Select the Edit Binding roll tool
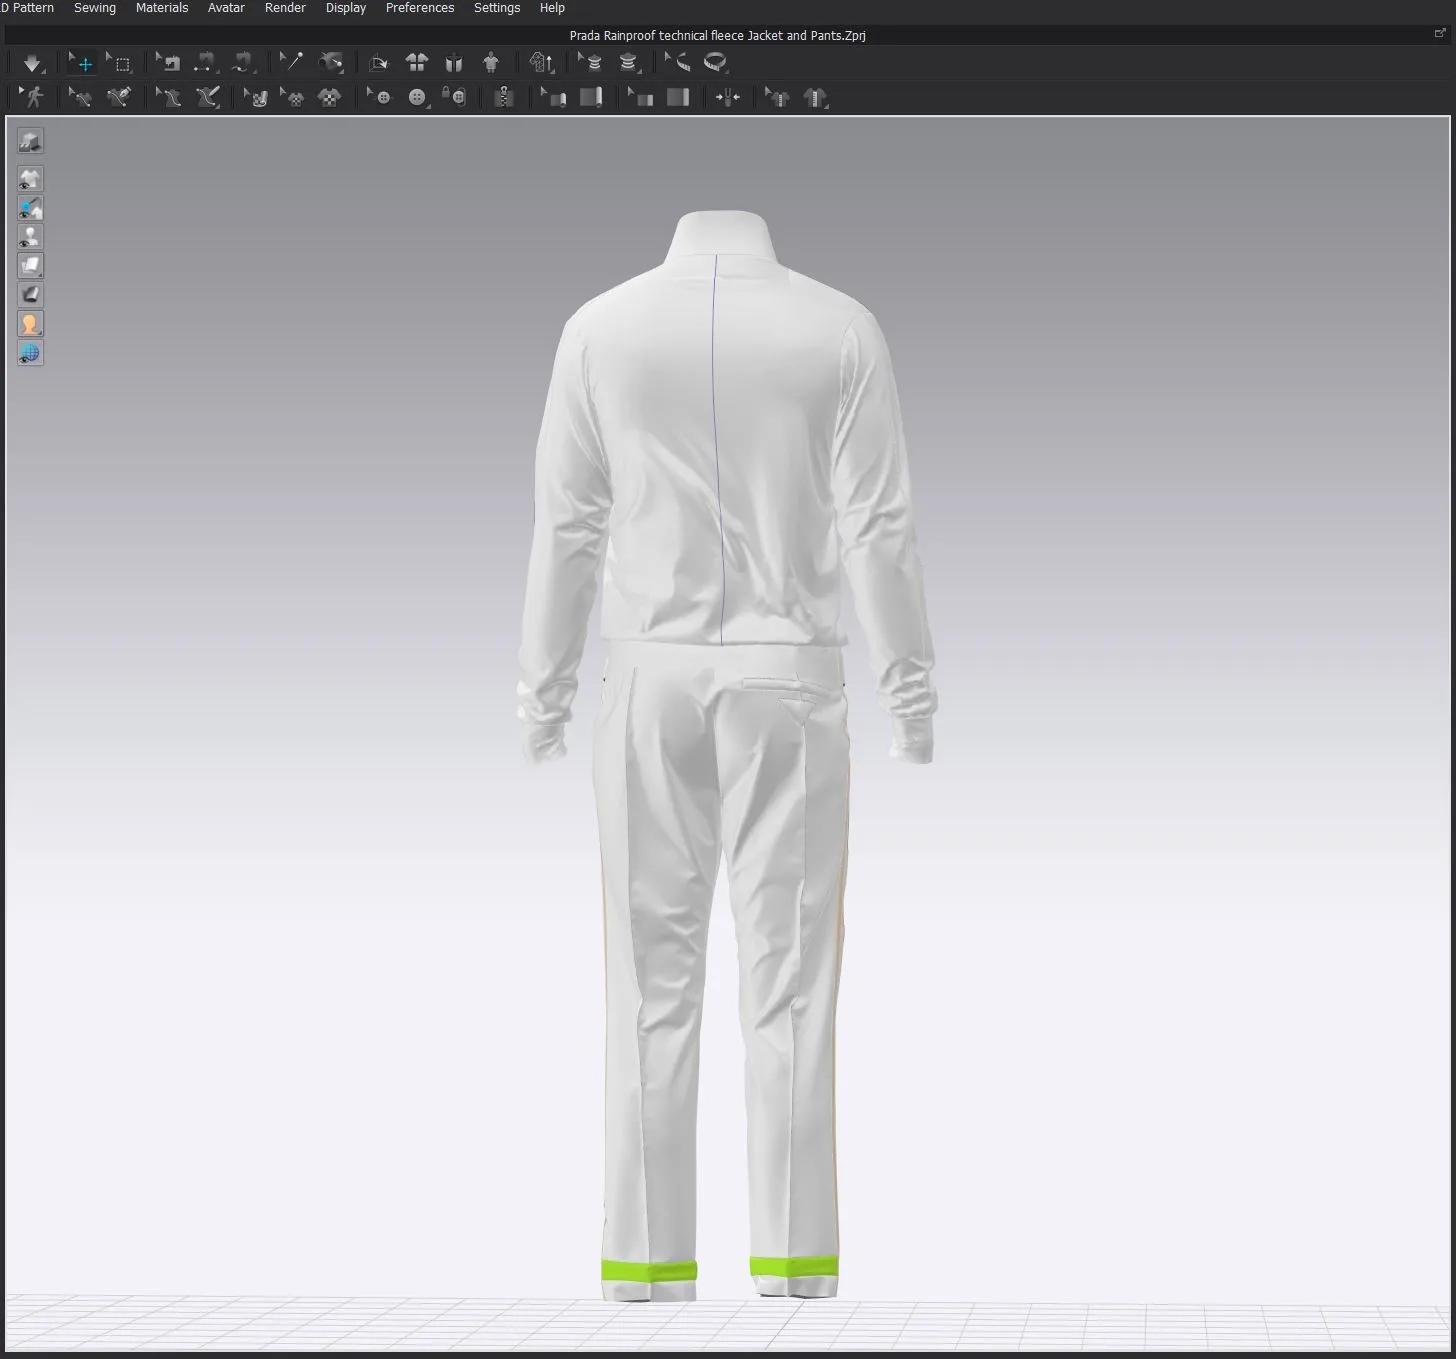 click(x=553, y=97)
